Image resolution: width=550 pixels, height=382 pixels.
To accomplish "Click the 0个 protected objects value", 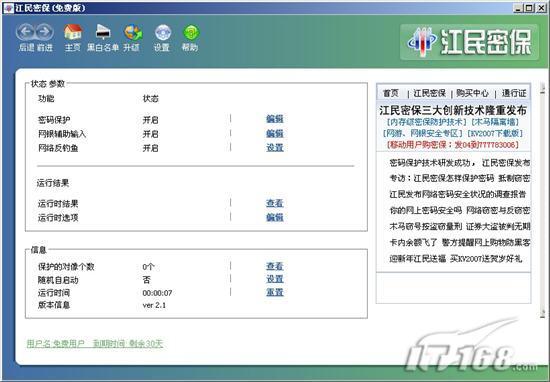I will point(148,267).
